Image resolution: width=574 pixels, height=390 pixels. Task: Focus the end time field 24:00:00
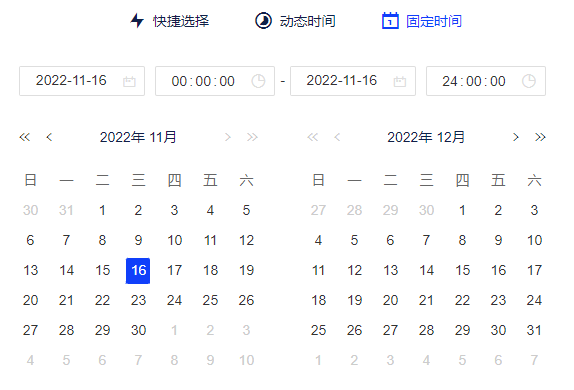click(x=486, y=81)
